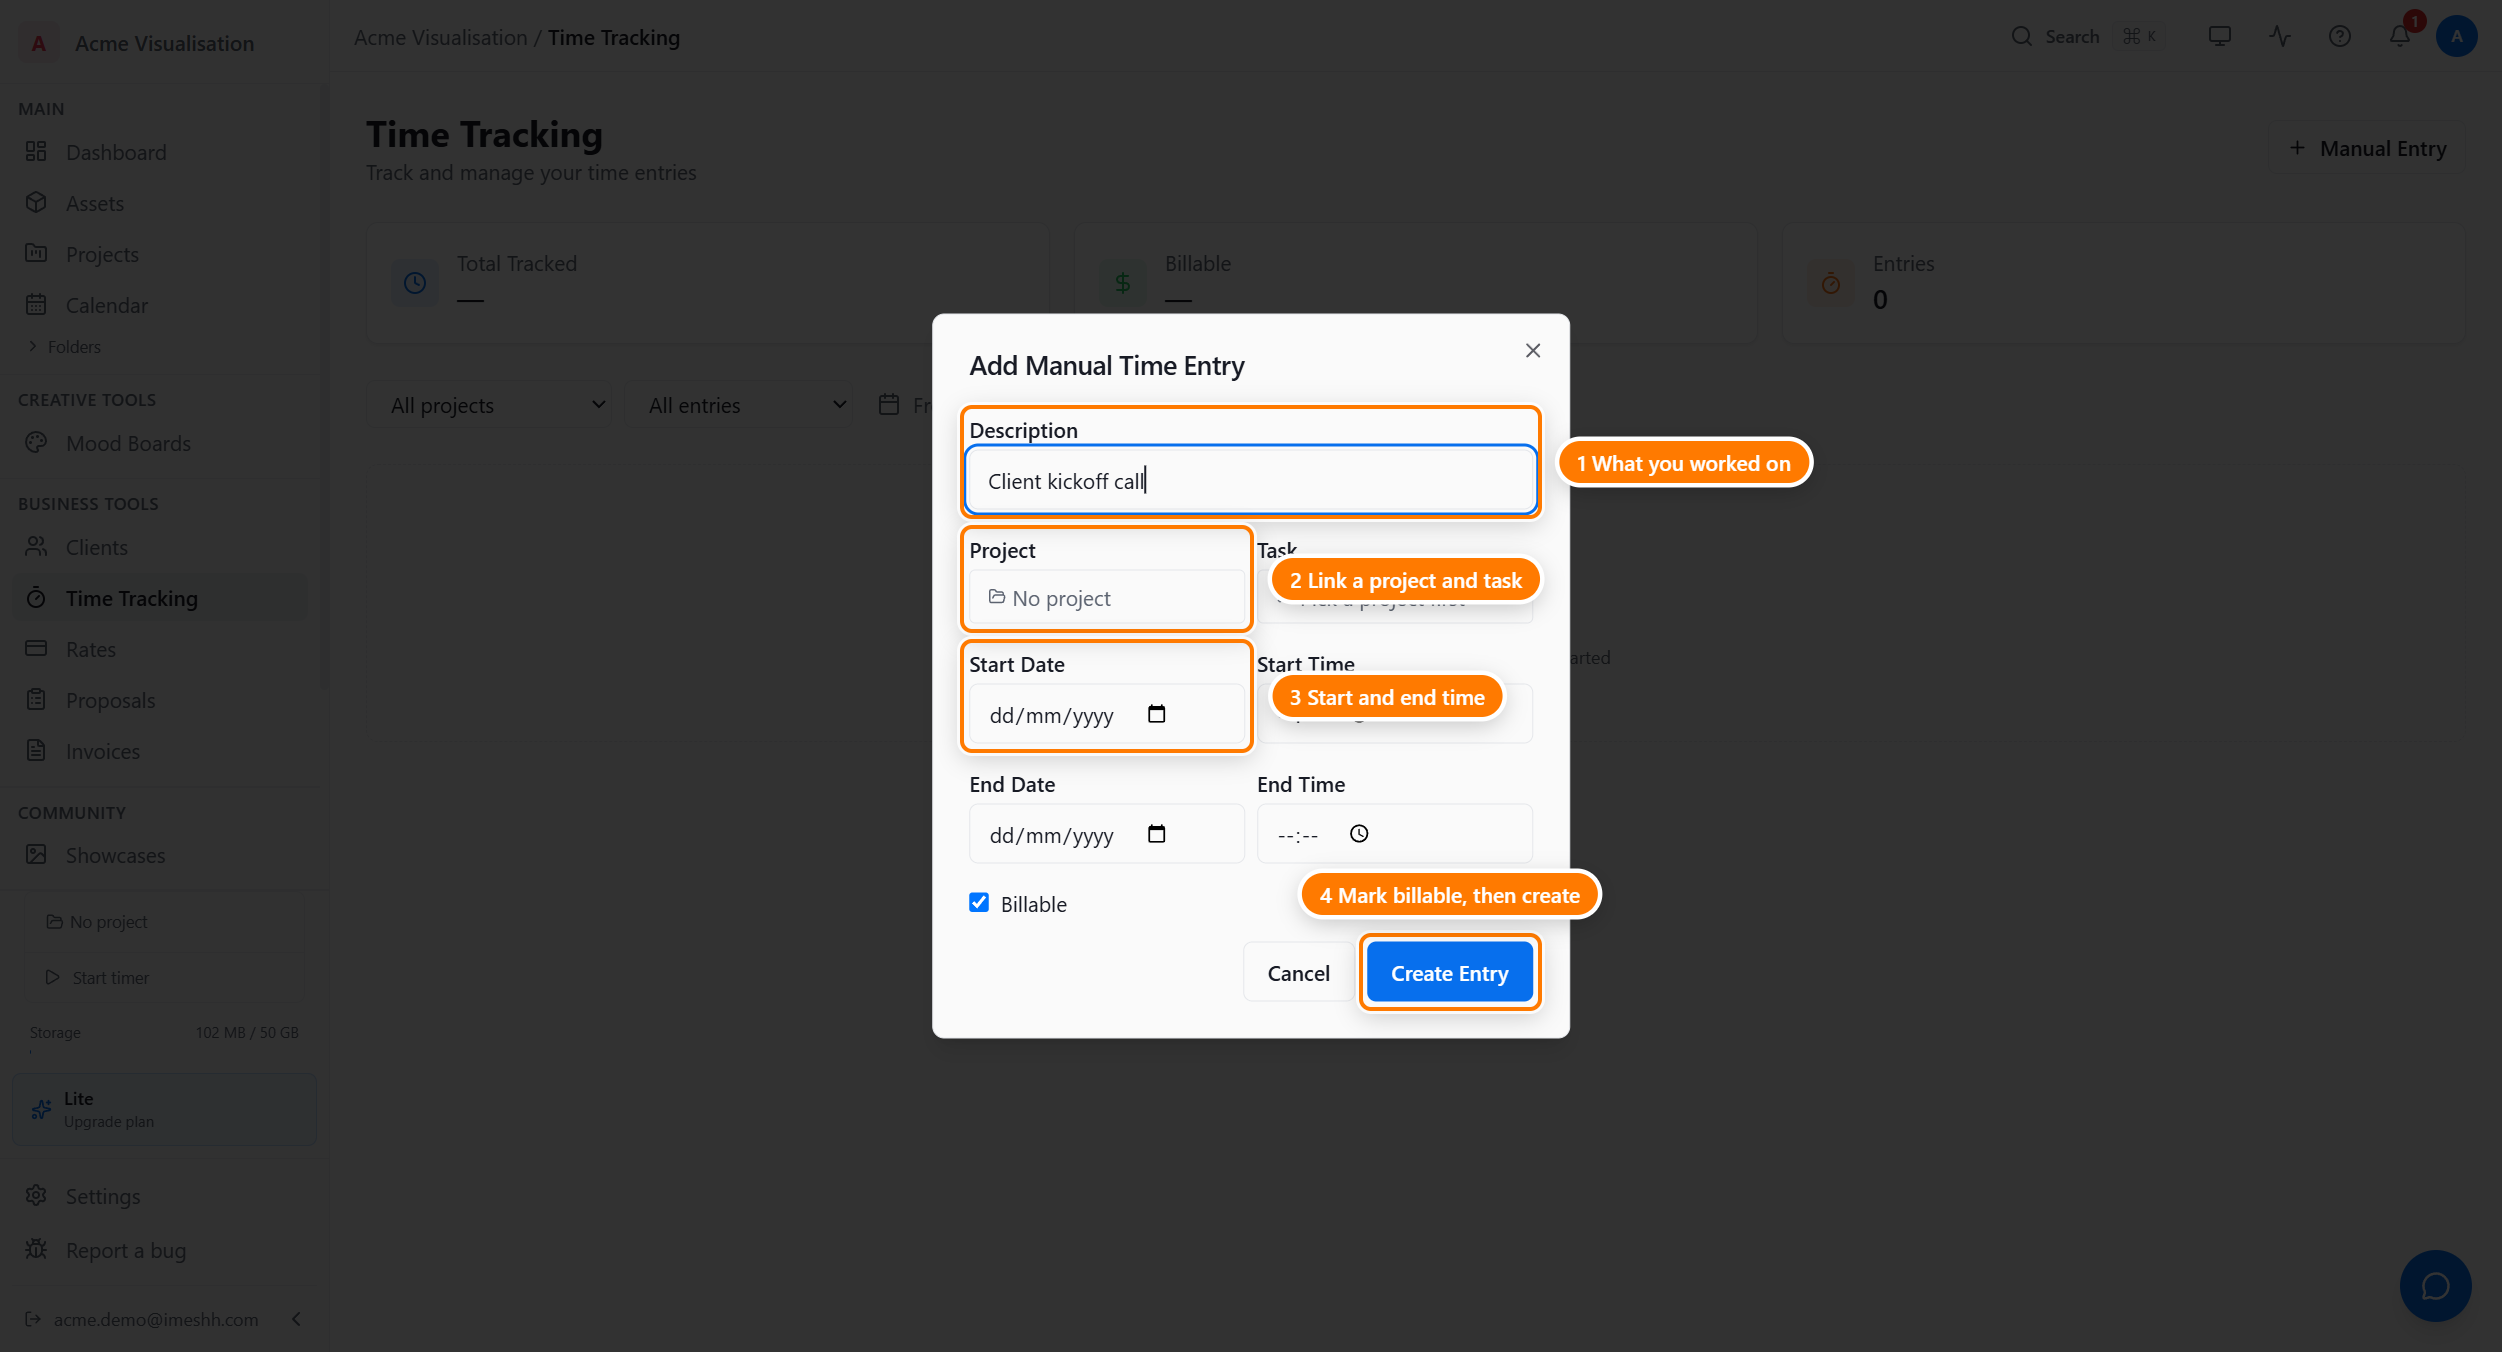Click the Start Date input field

point(1106,715)
